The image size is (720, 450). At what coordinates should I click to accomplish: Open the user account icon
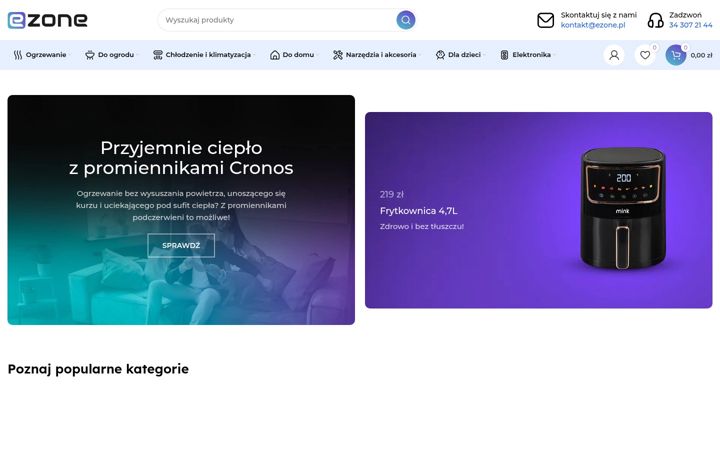[614, 55]
